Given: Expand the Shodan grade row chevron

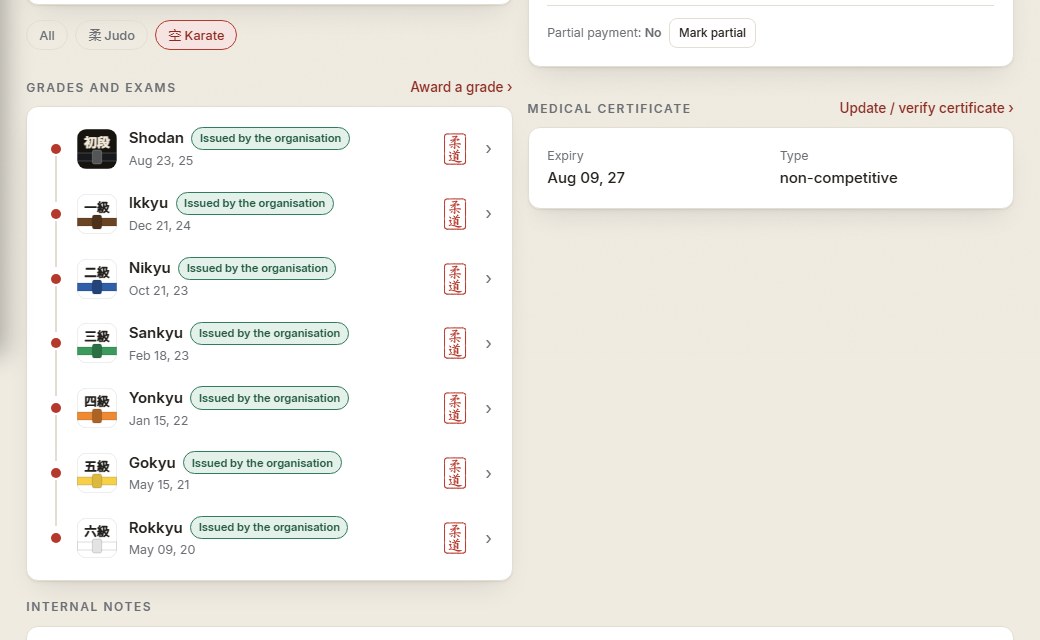Looking at the screenshot, I should point(489,149).
